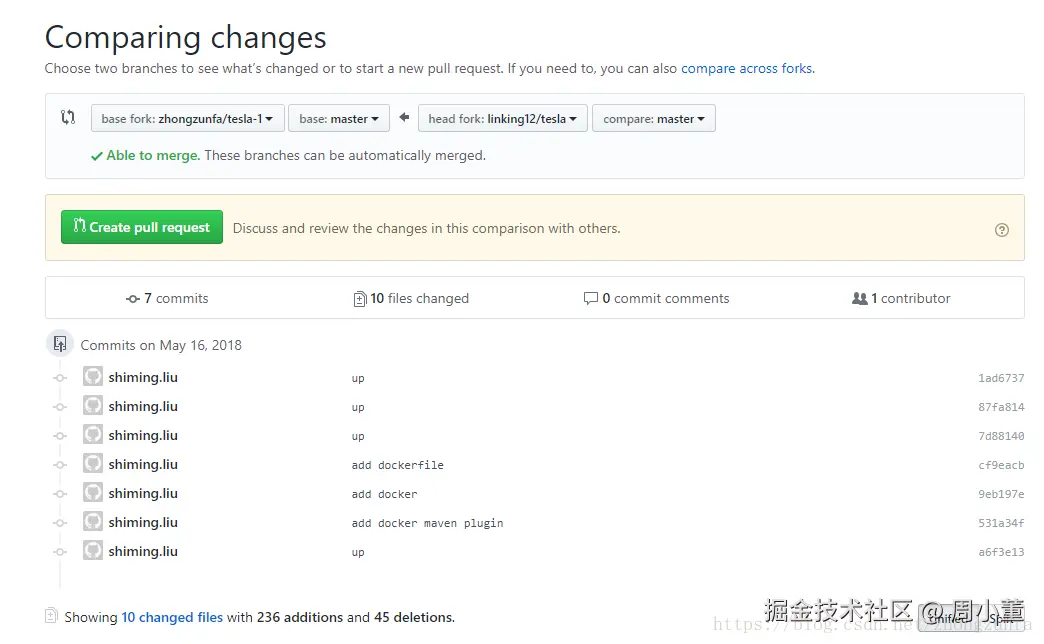Click author shiming.liu on commit 1ad6737
The image size is (1044, 644).
click(143, 378)
